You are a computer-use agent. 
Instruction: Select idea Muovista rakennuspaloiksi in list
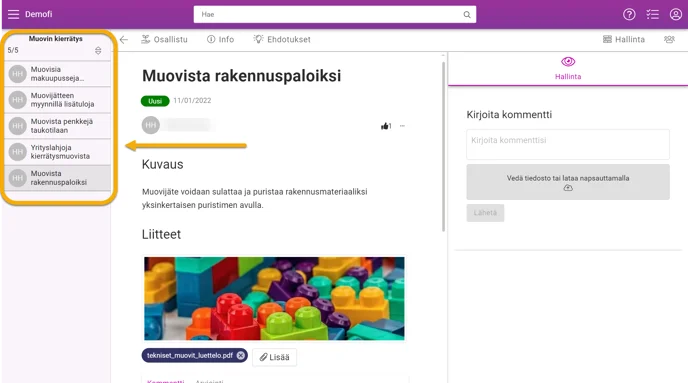(x=57, y=178)
